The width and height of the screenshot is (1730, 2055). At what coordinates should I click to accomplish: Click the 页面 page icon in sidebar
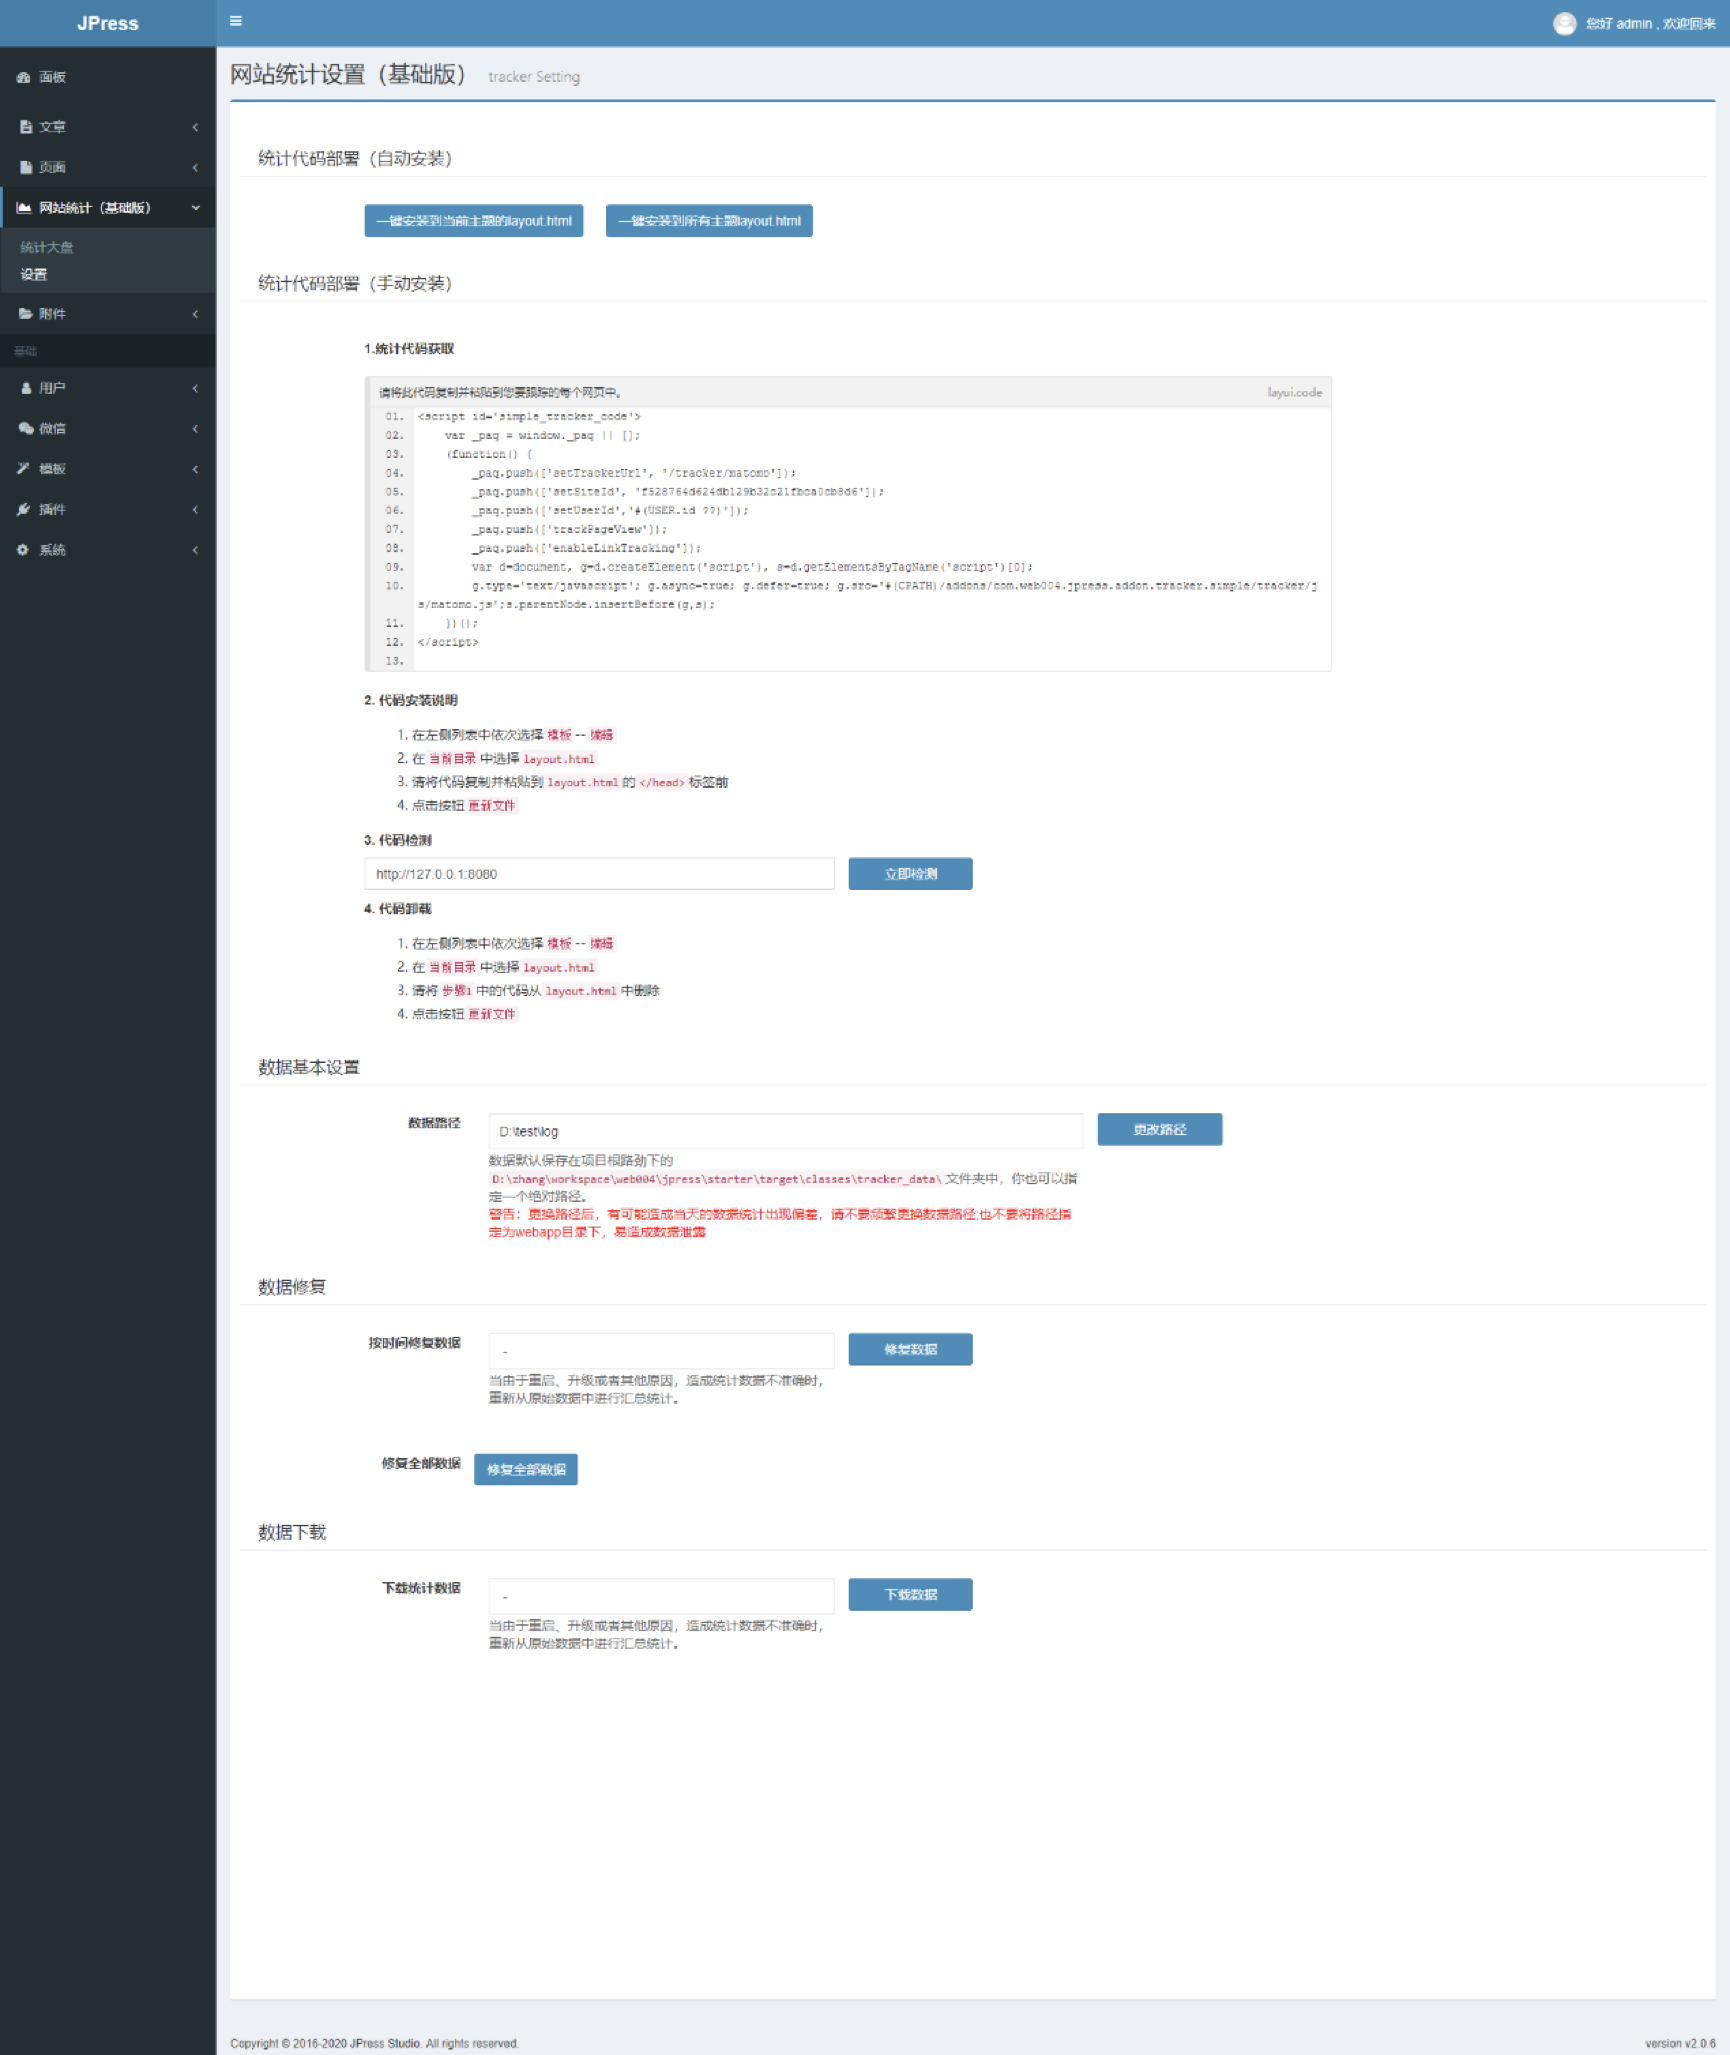[x=26, y=167]
